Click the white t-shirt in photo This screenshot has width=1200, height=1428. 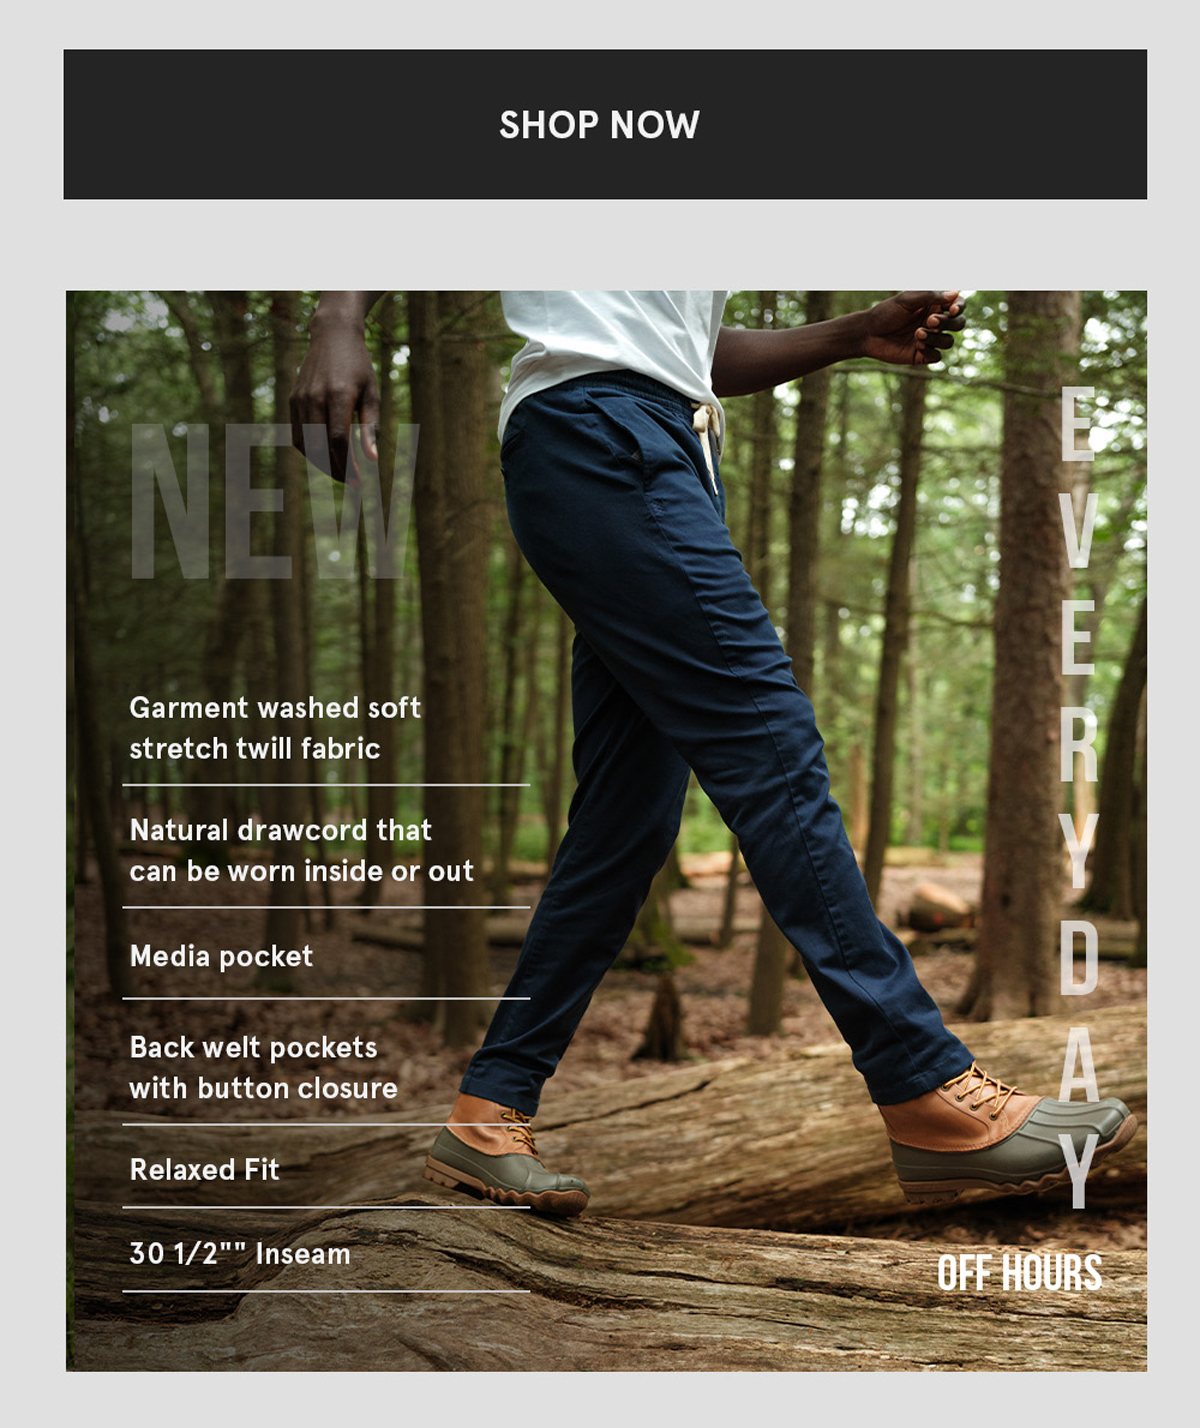coord(610,345)
